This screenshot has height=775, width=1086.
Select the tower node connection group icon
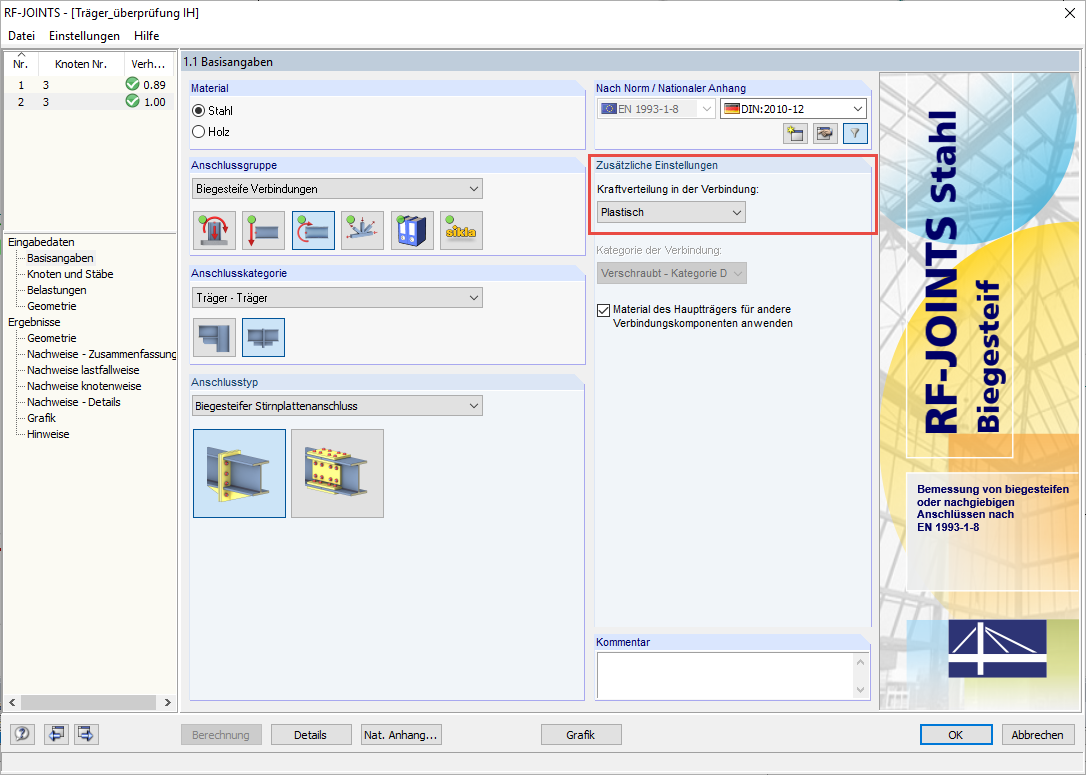362,231
